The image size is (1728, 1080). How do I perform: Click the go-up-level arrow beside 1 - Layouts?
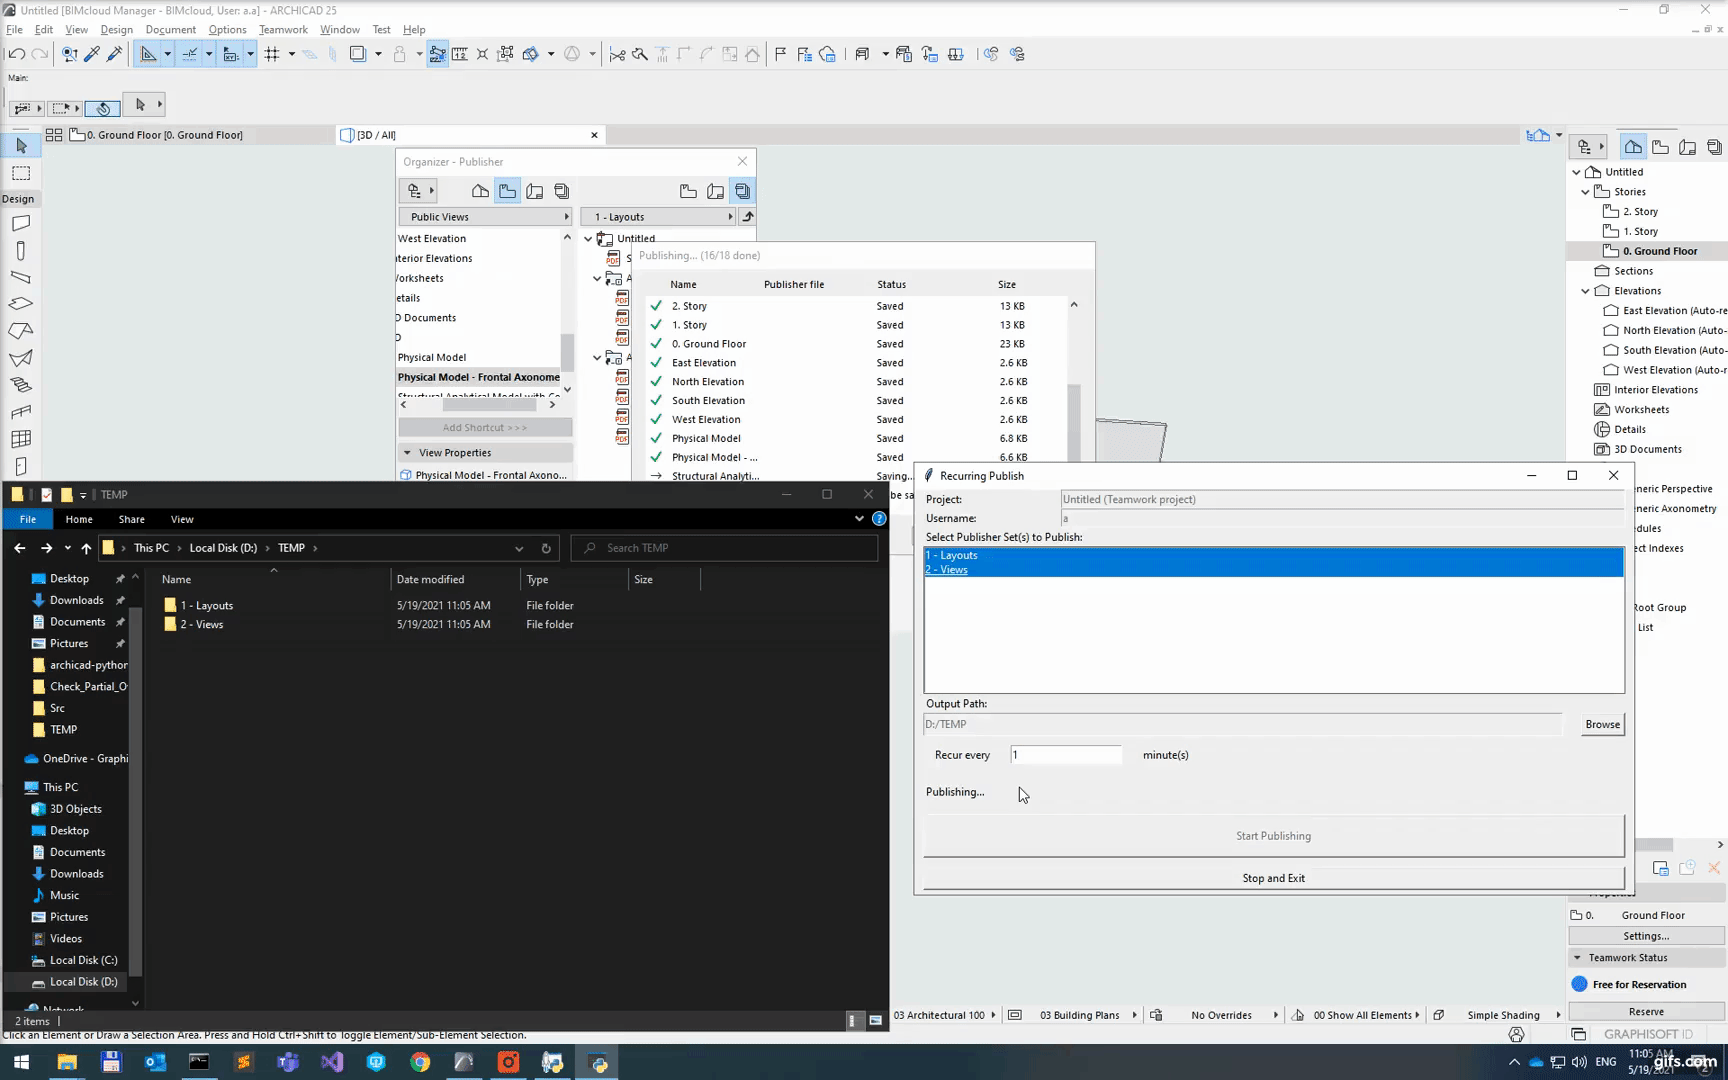point(748,217)
